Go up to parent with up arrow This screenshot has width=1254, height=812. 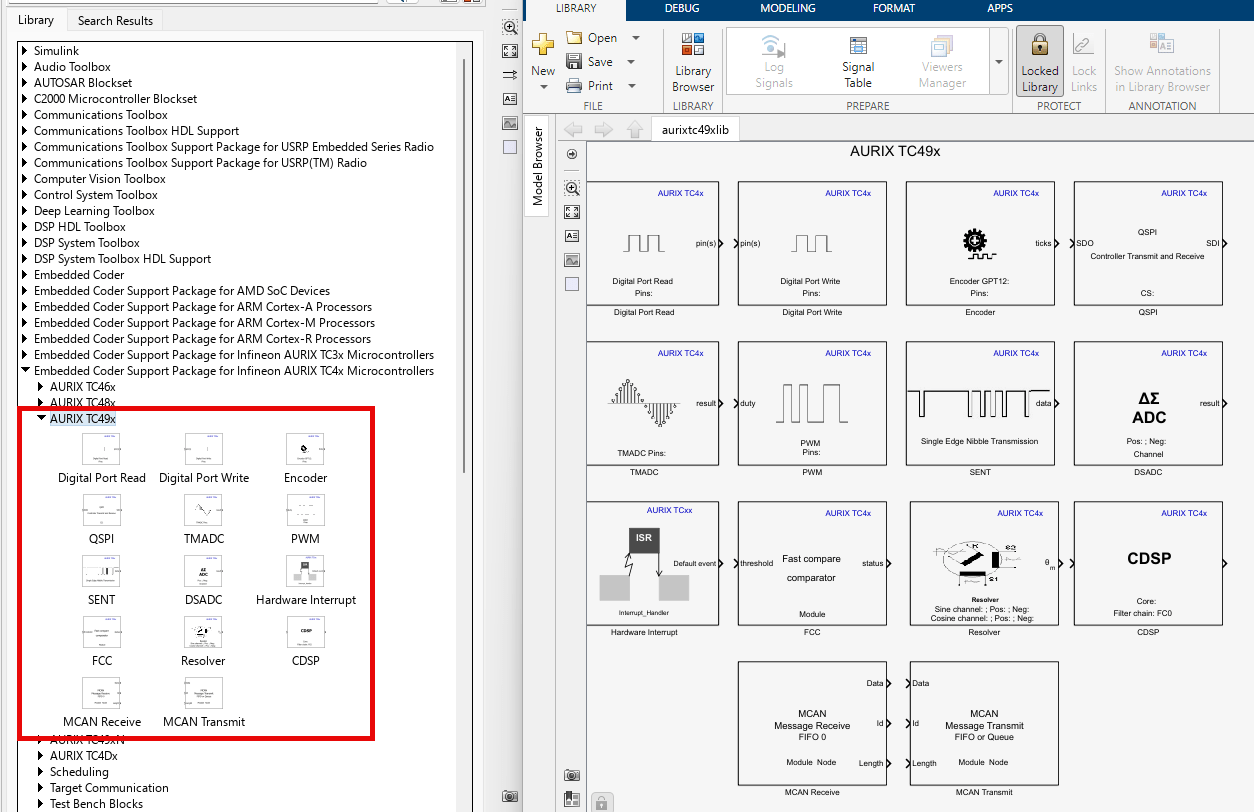tap(634, 130)
